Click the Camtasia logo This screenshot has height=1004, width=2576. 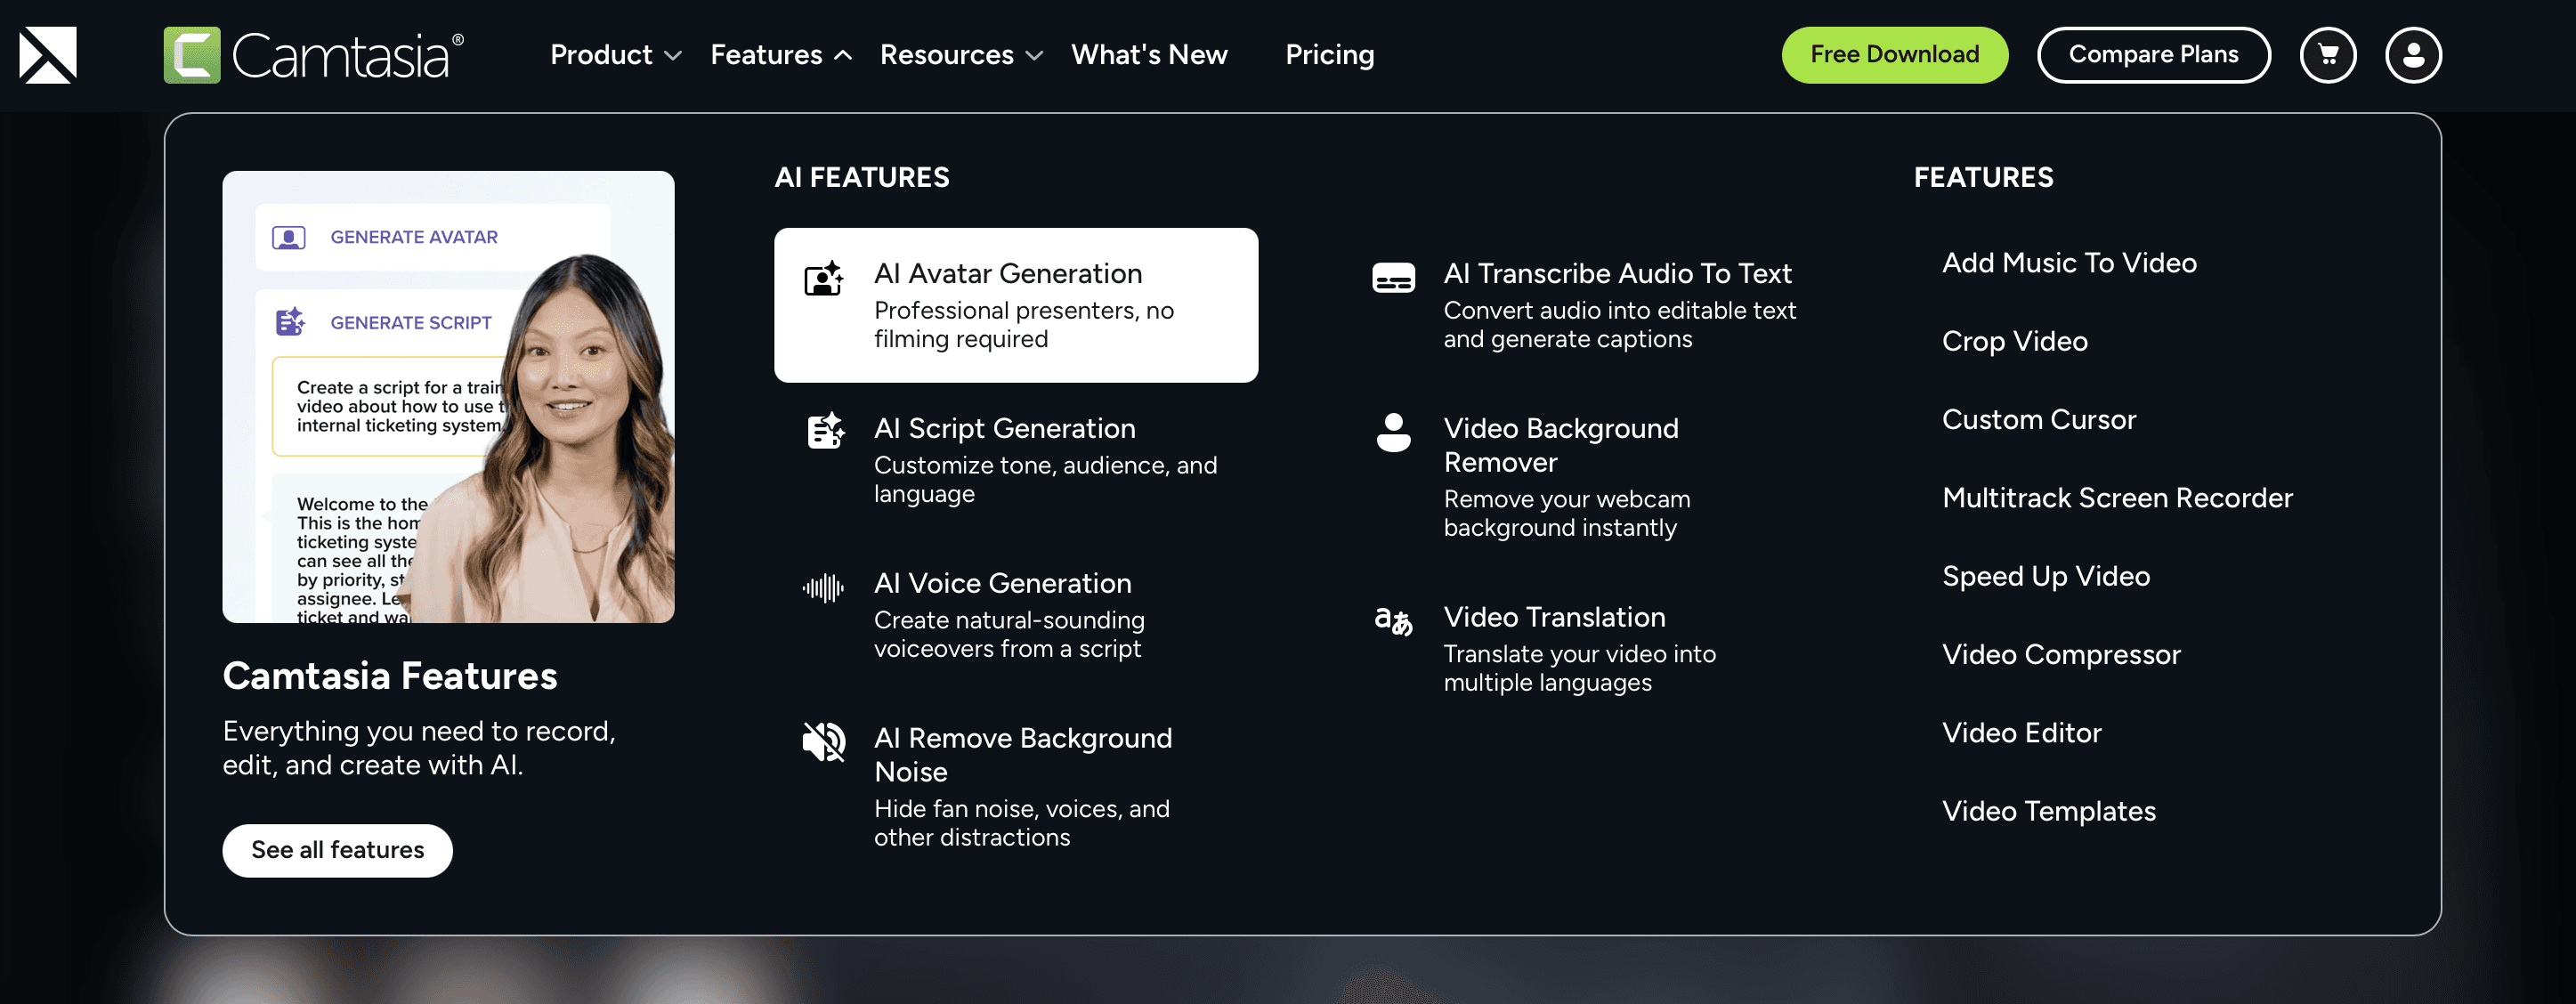(x=314, y=55)
